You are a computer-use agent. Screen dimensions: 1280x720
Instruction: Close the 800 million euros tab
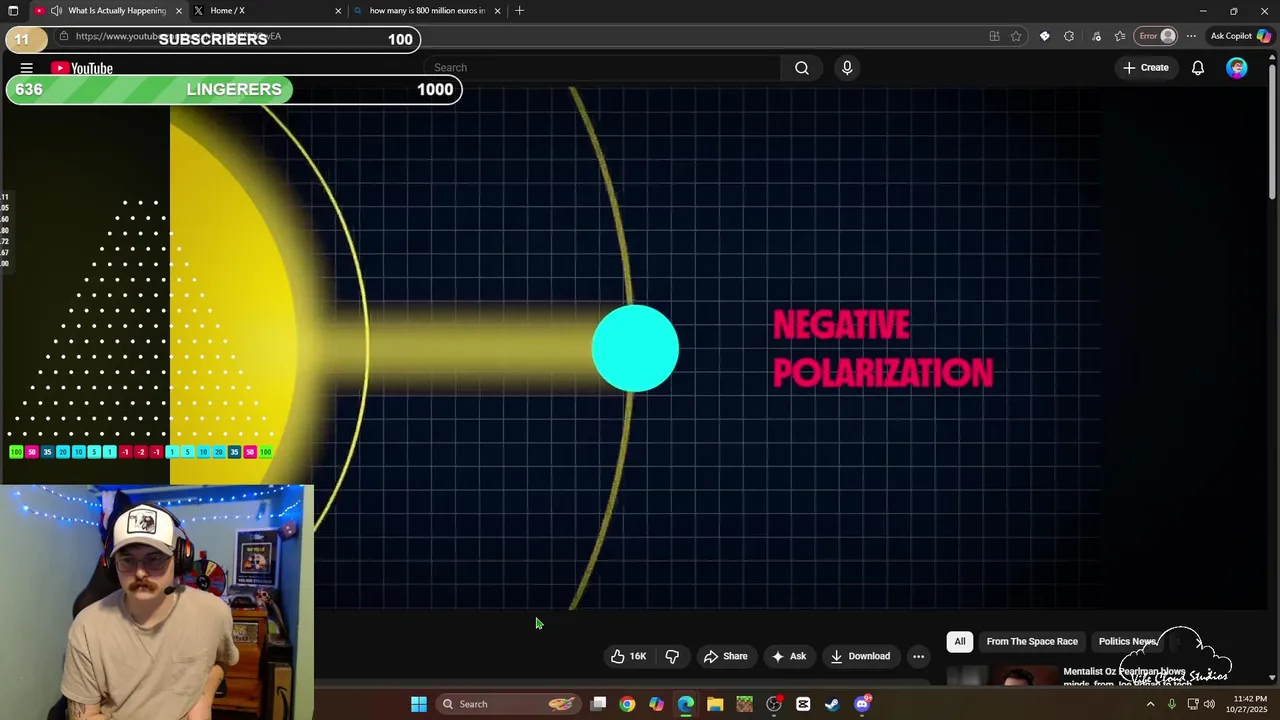click(x=497, y=11)
